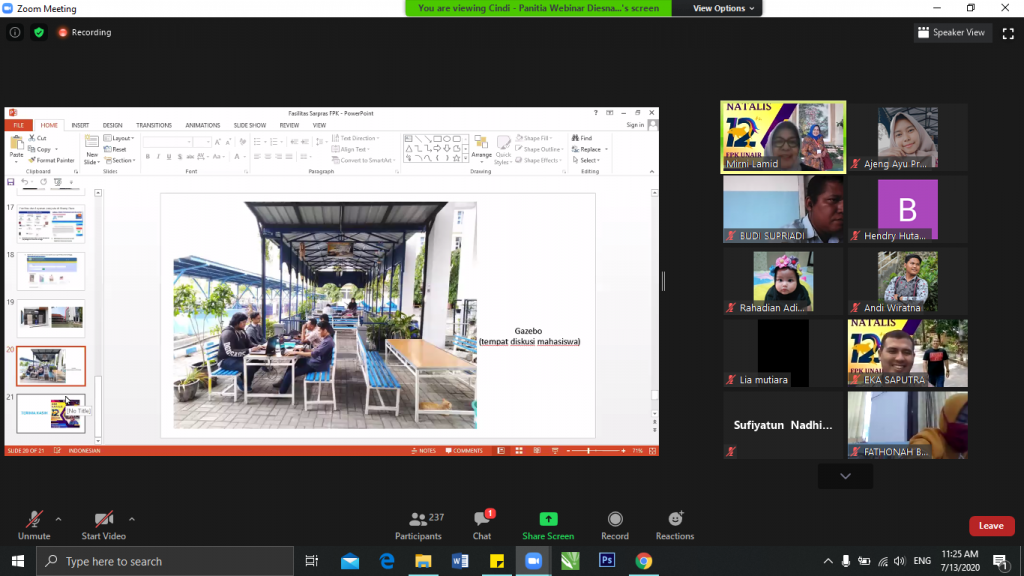Viewport: 1024px width, 576px height.
Task: Show more participants with down chevron
Action: (845, 477)
